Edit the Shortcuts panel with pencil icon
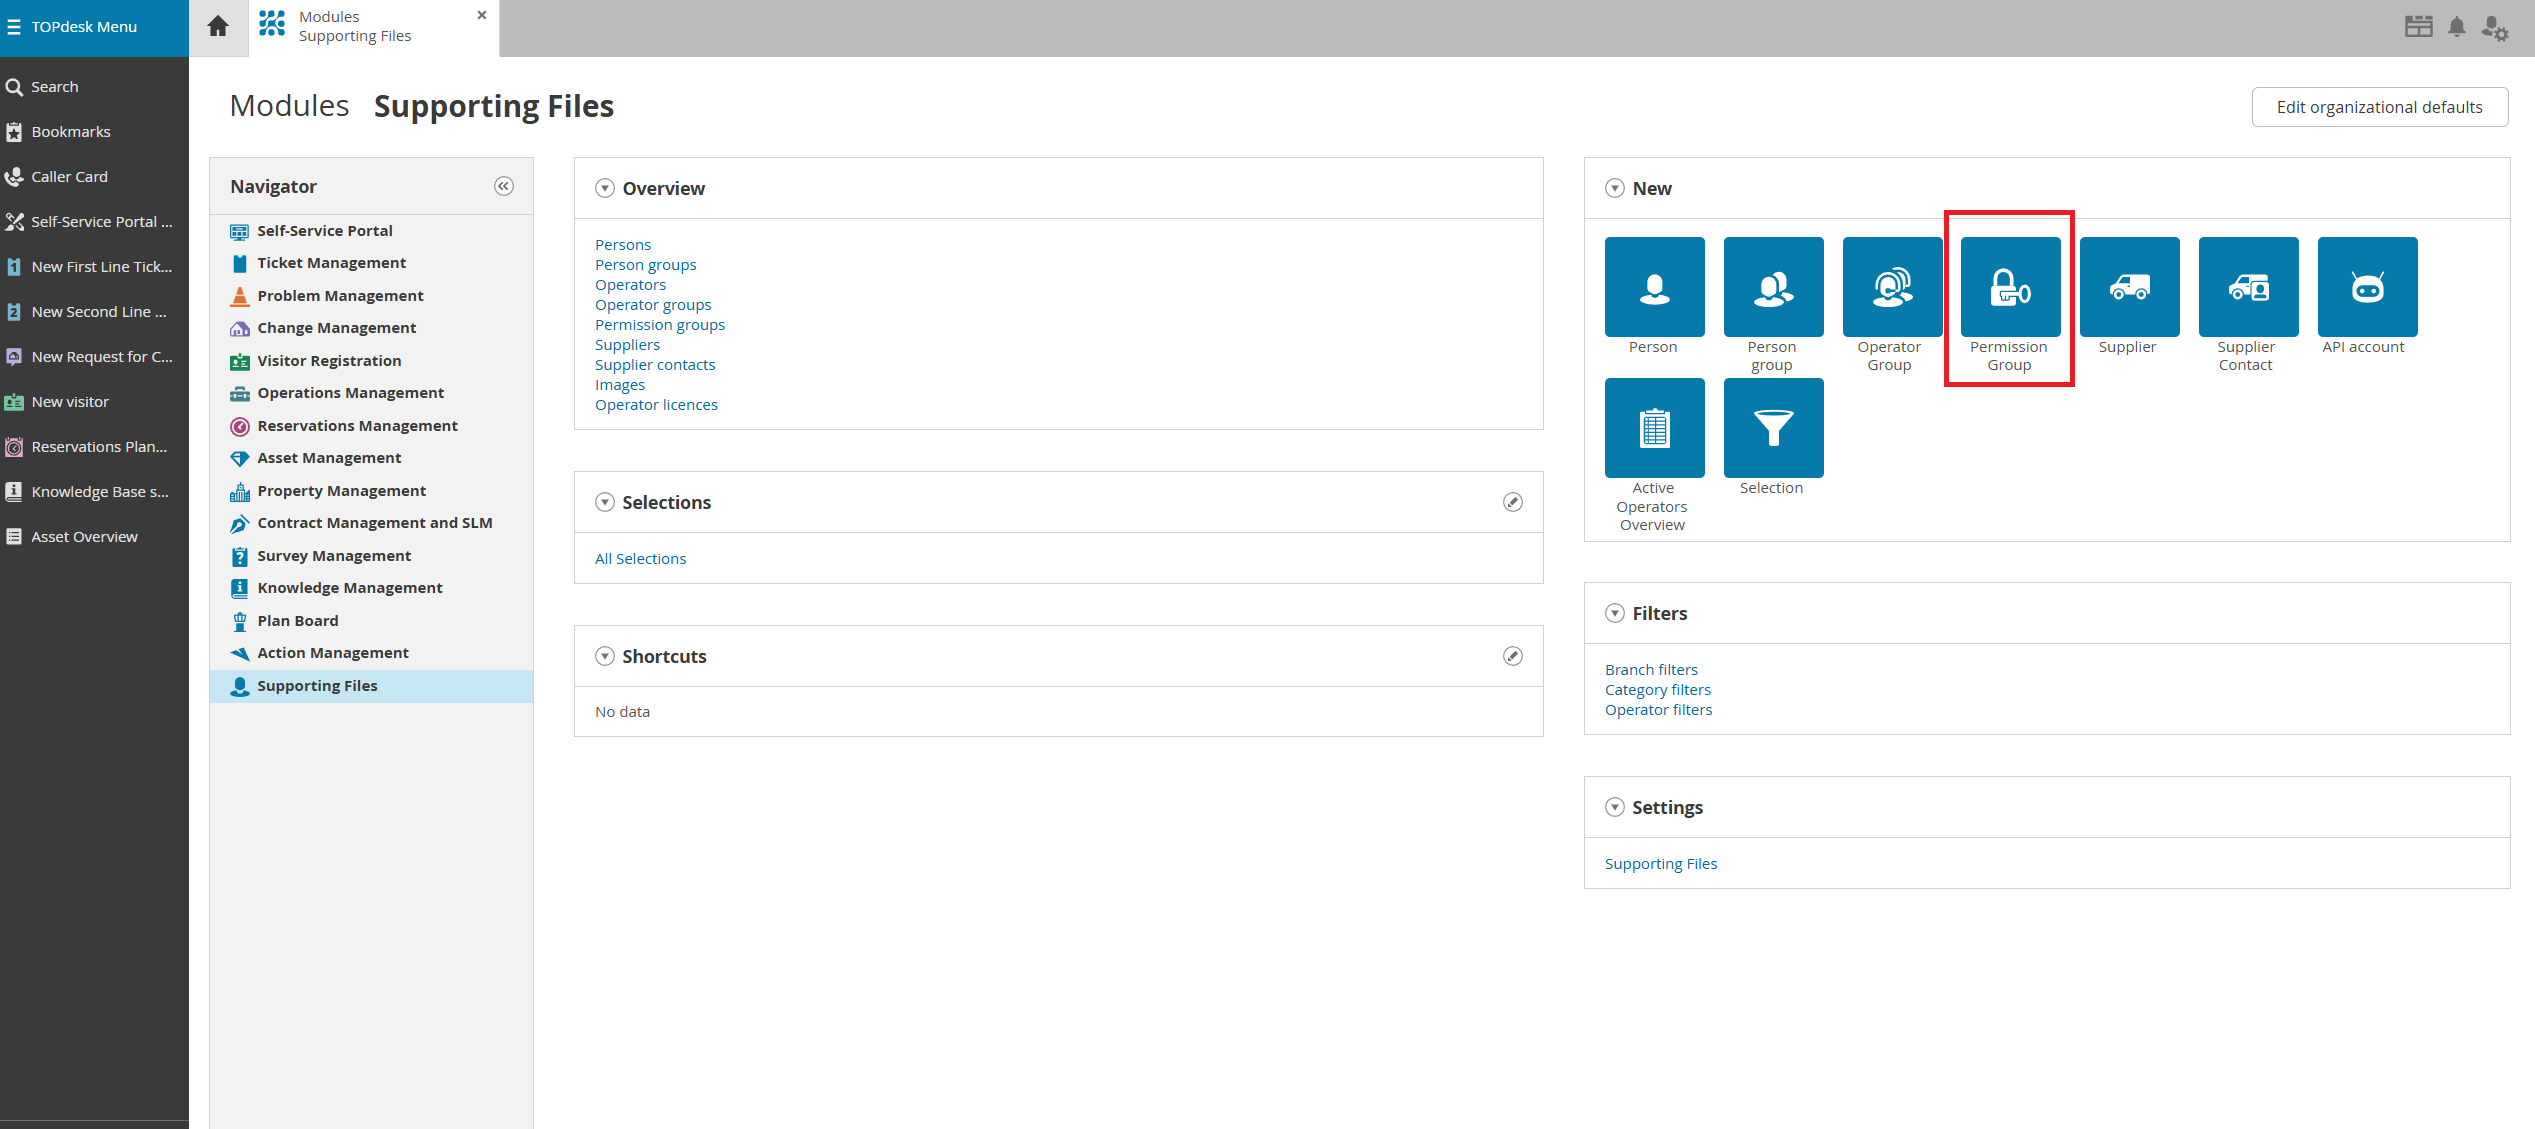Screen dimensions: 2535x1129 pyautogui.click(x=1512, y=656)
